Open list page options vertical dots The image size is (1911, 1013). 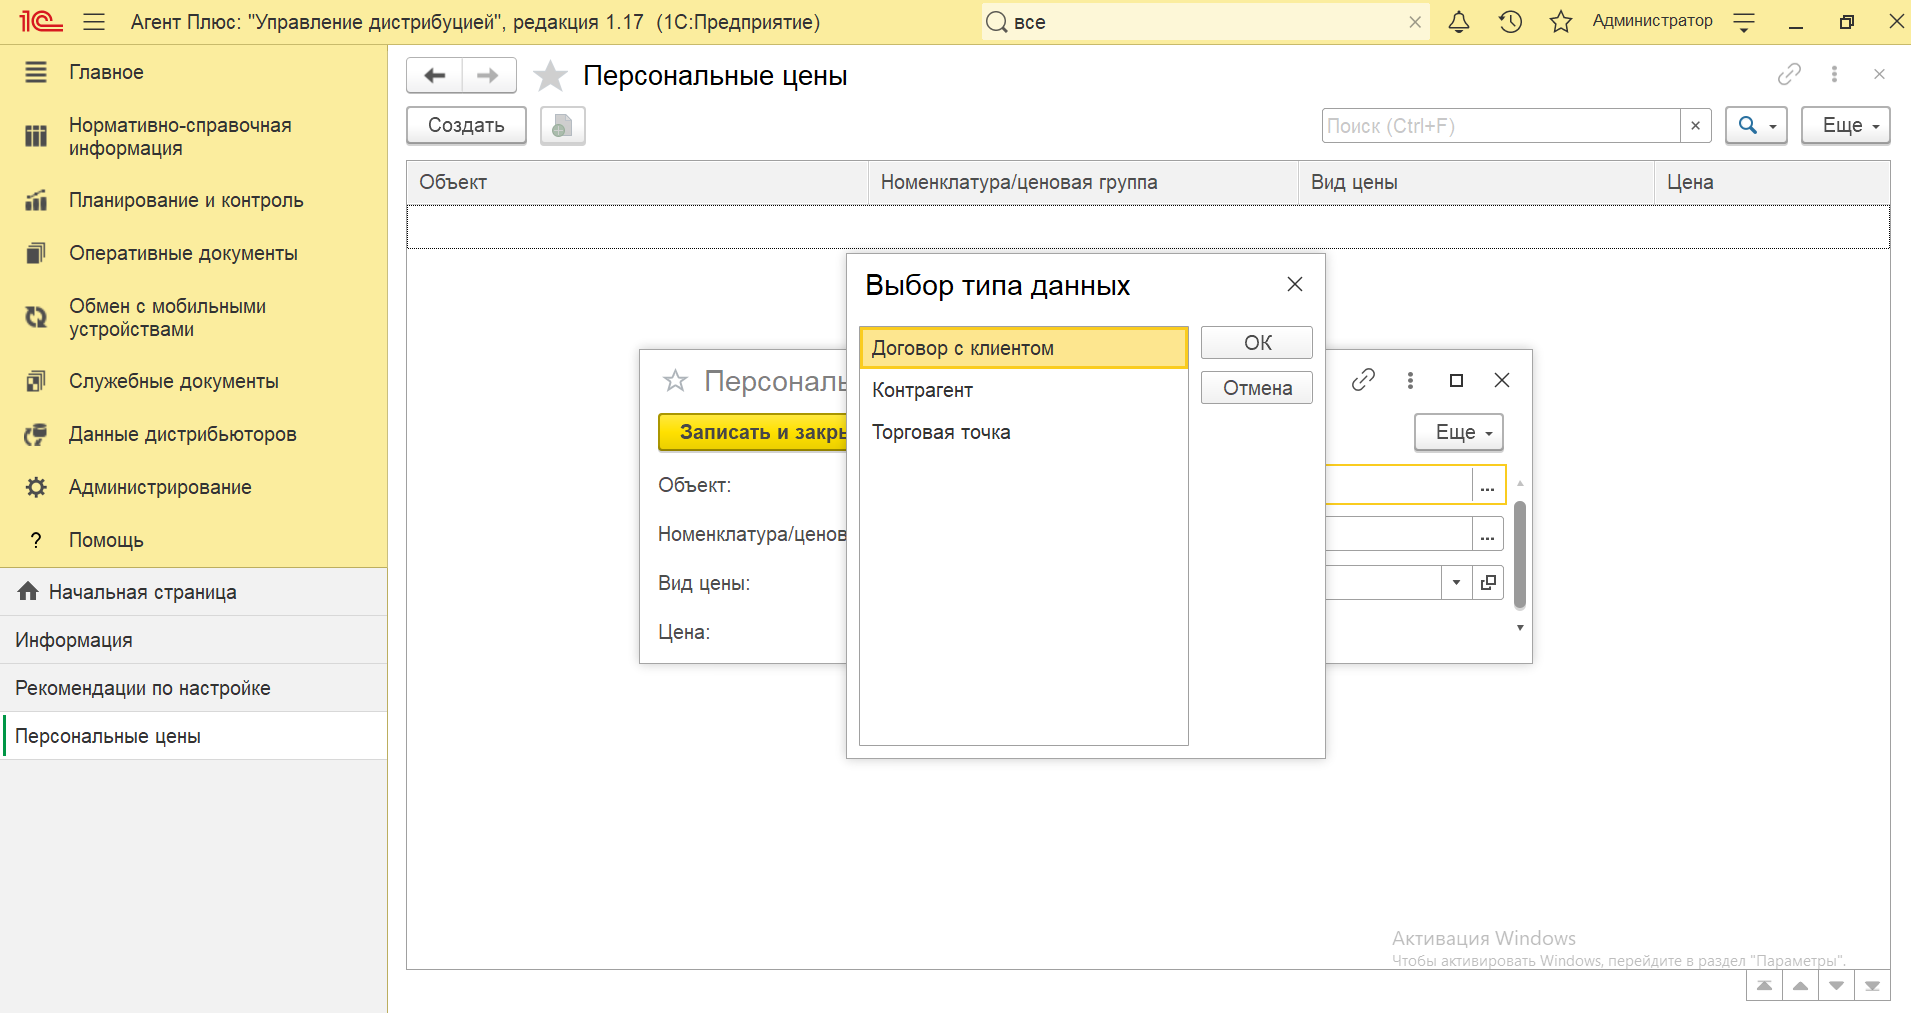[x=1834, y=74]
